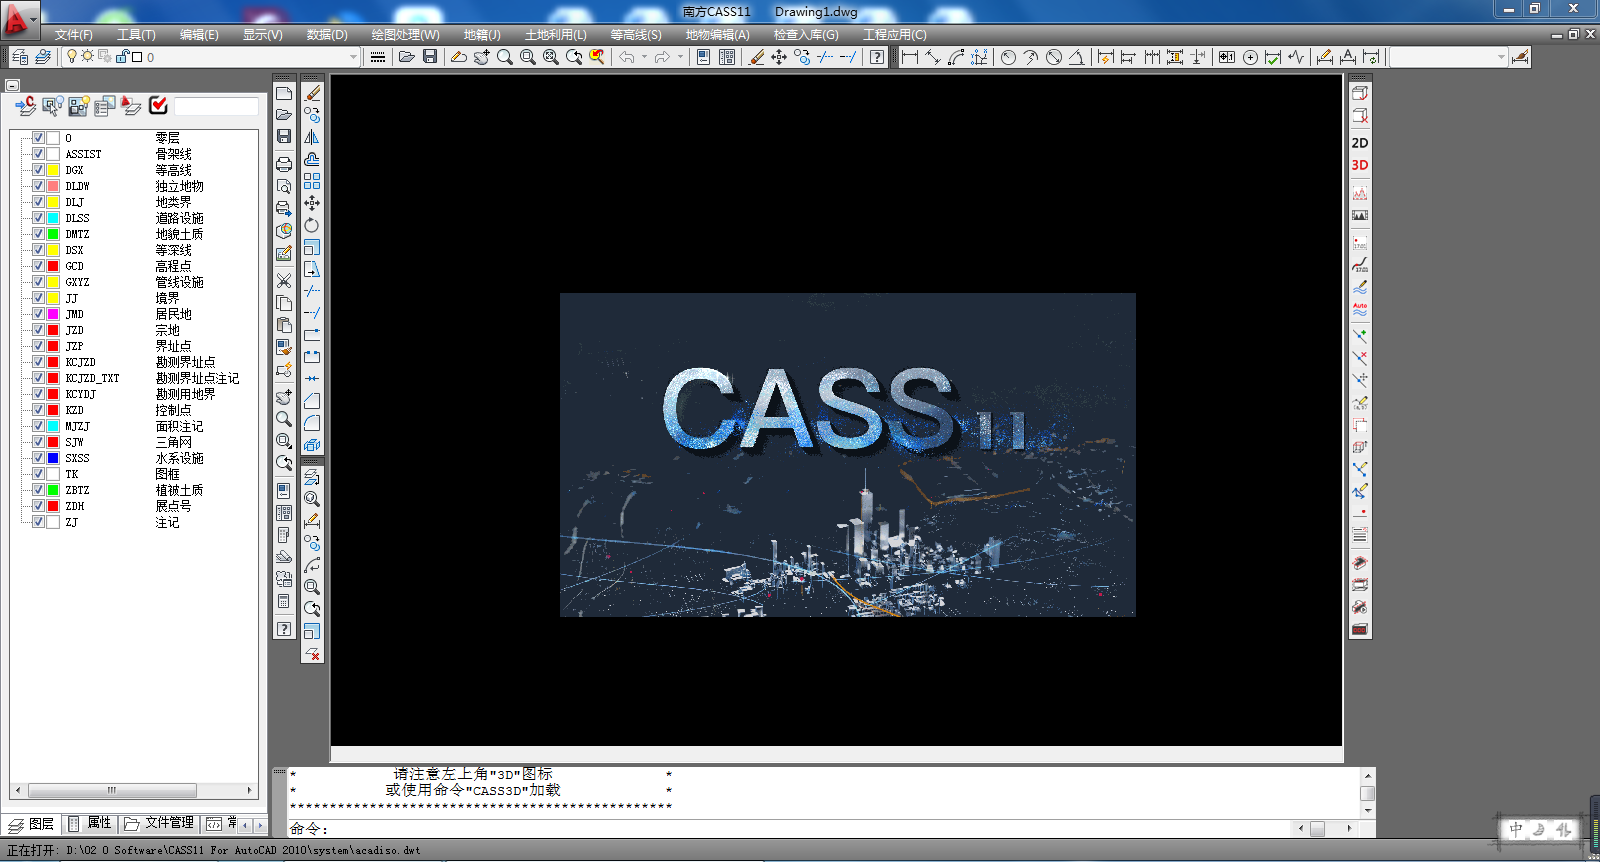Viewport: 1600px width, 862px height.
Task: Click the Zoom Extents icon in top toolbar
Action: pos(551,57)
